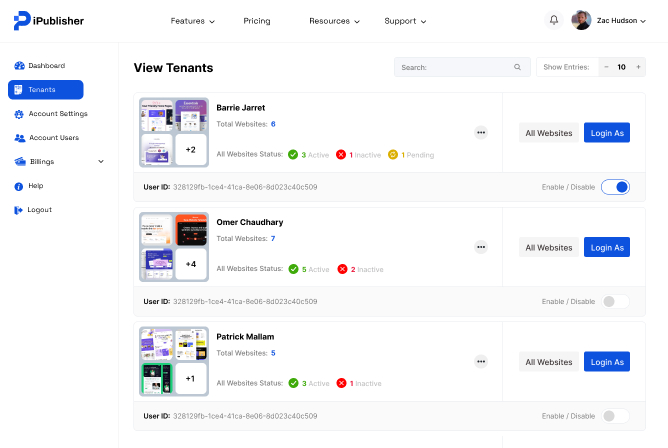Click Barrie Jarret's green active check icon
Image resolution: width=668 pixels, height=448 pixels.
(x=293, y=155)
